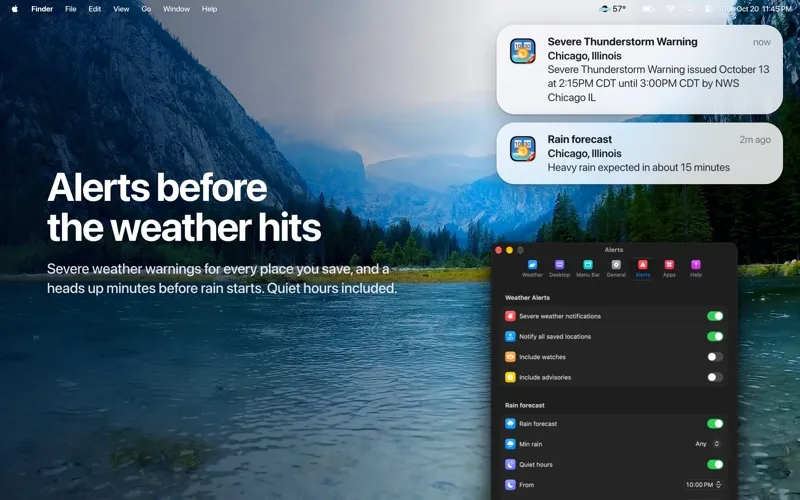This screenshot has height=500, width=800.
Task: Open the Min rain Any dropdown
Action: coord(707,444)
